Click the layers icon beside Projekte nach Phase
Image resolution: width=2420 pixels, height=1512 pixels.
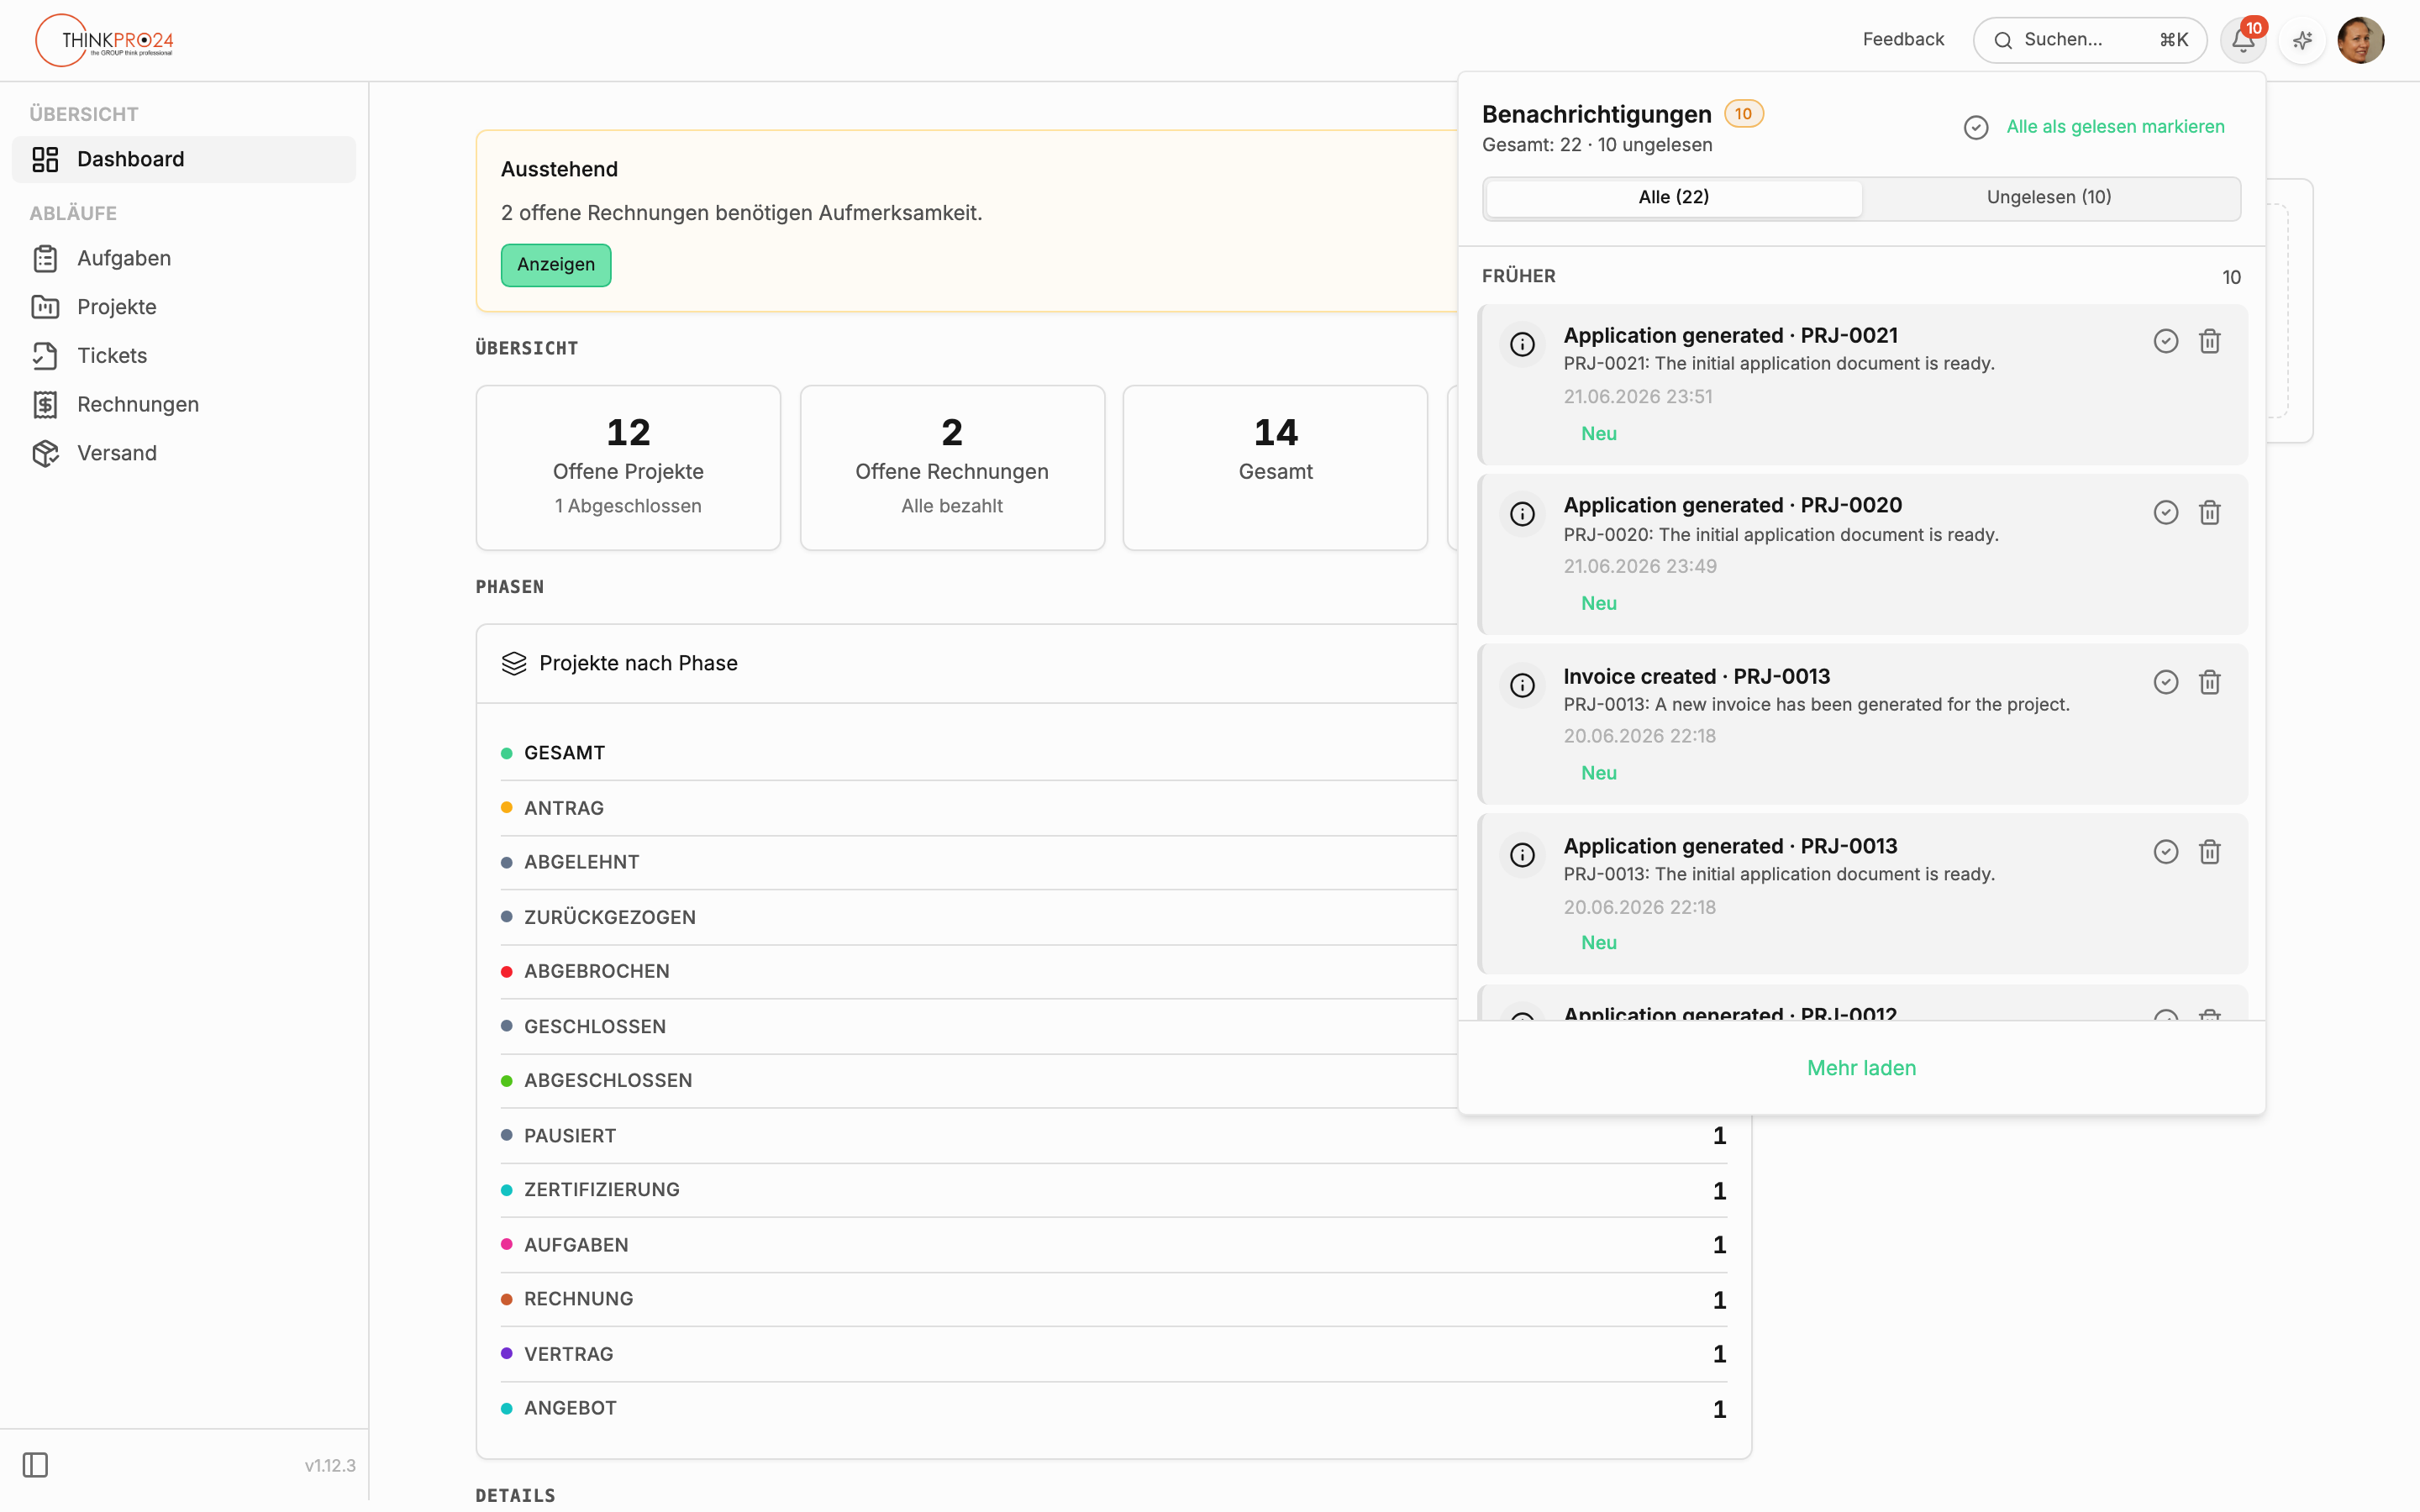[514, 663]
